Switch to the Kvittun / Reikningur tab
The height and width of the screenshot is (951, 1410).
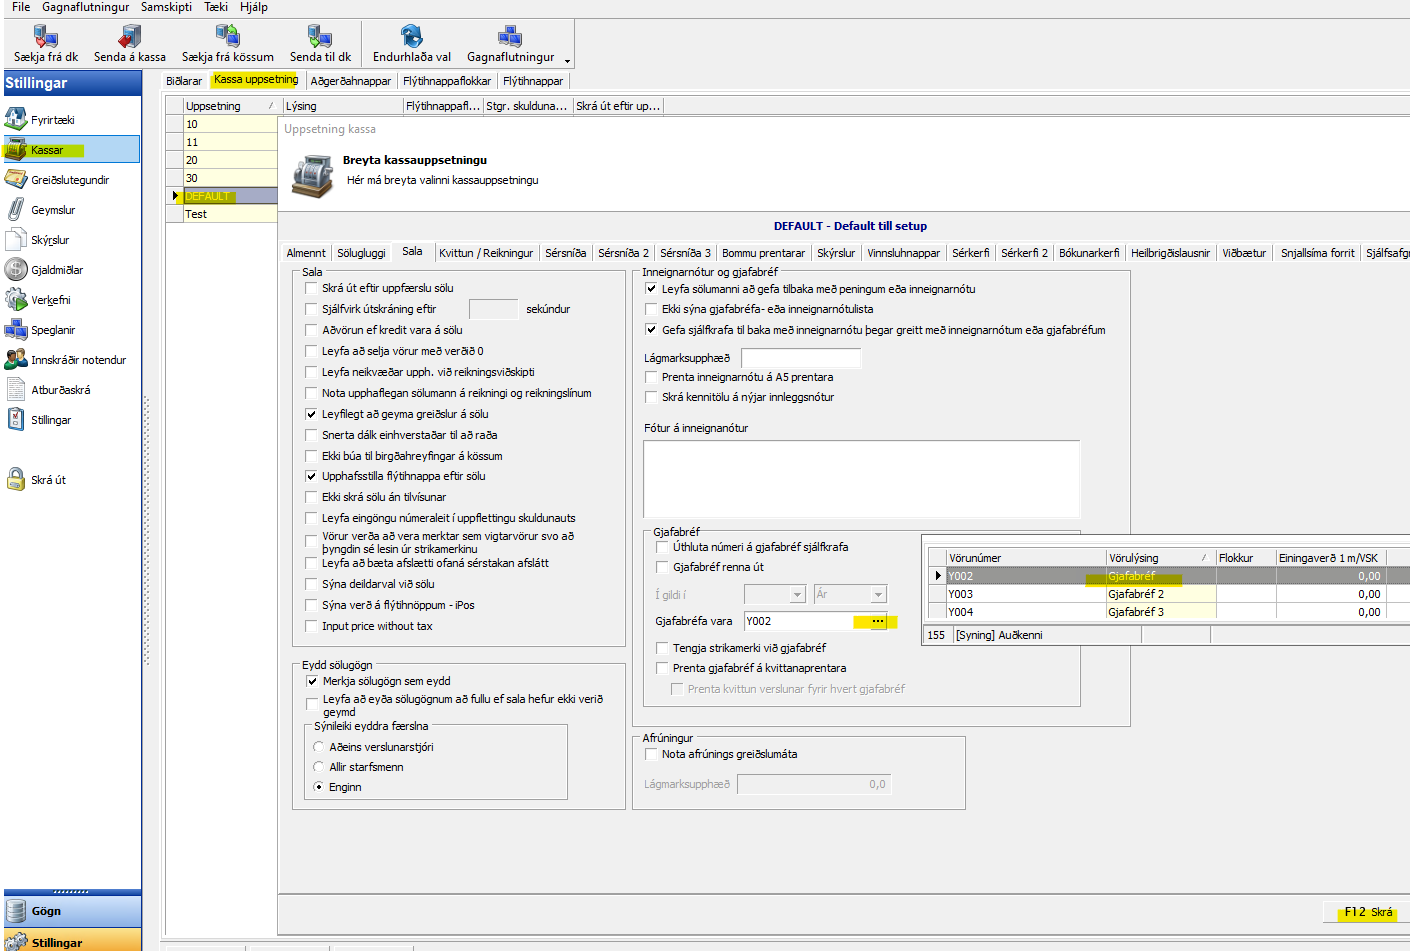pyautogui.click(x=486, y=253)
